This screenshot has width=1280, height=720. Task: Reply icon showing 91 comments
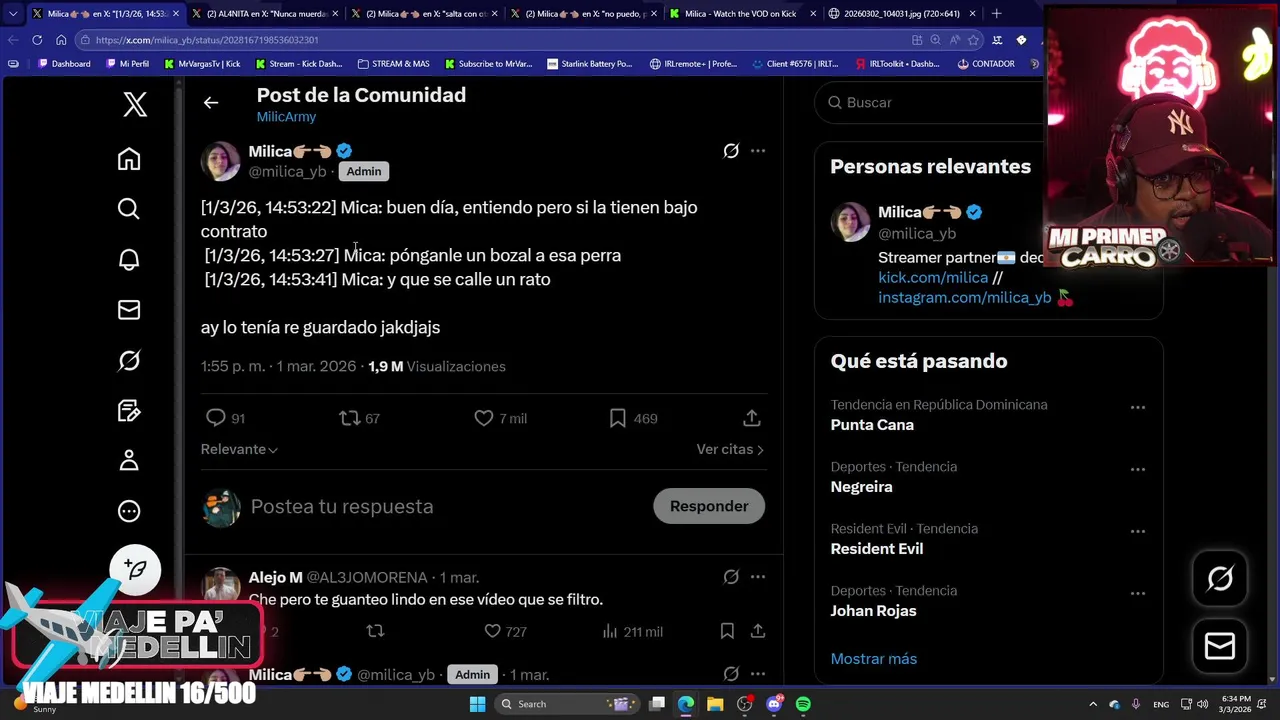[216, 418]
